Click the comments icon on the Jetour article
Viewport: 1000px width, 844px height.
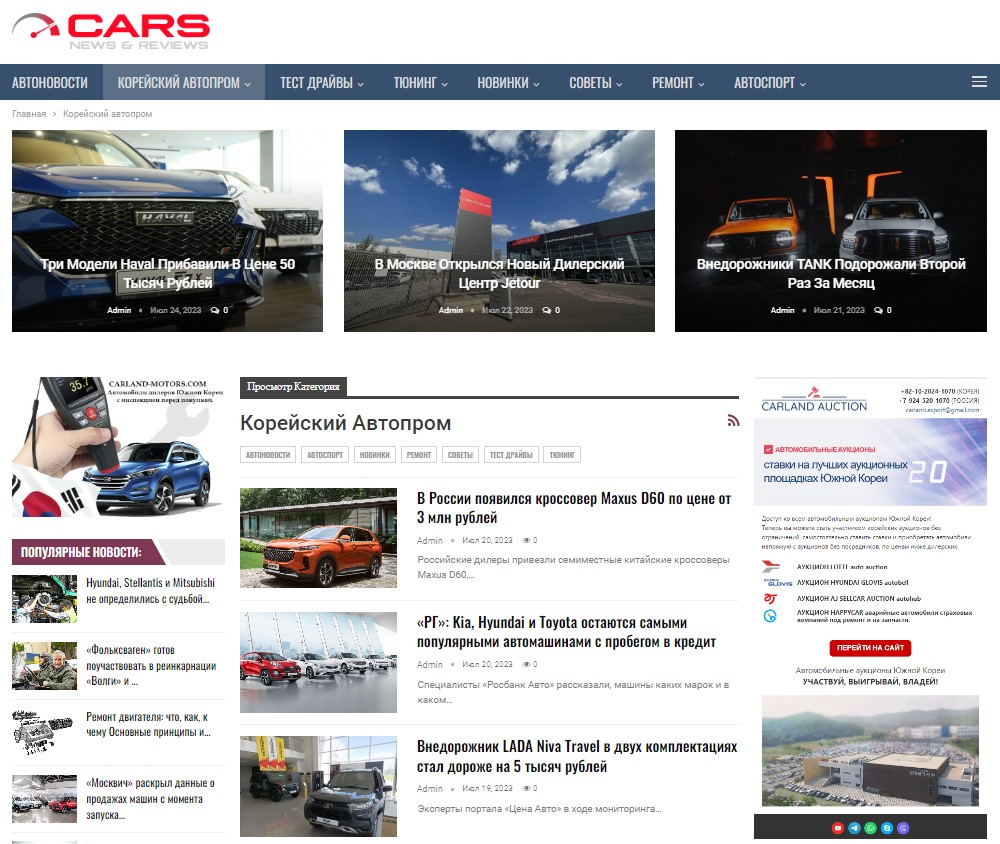pyautogui.click(x=547, y=310)
